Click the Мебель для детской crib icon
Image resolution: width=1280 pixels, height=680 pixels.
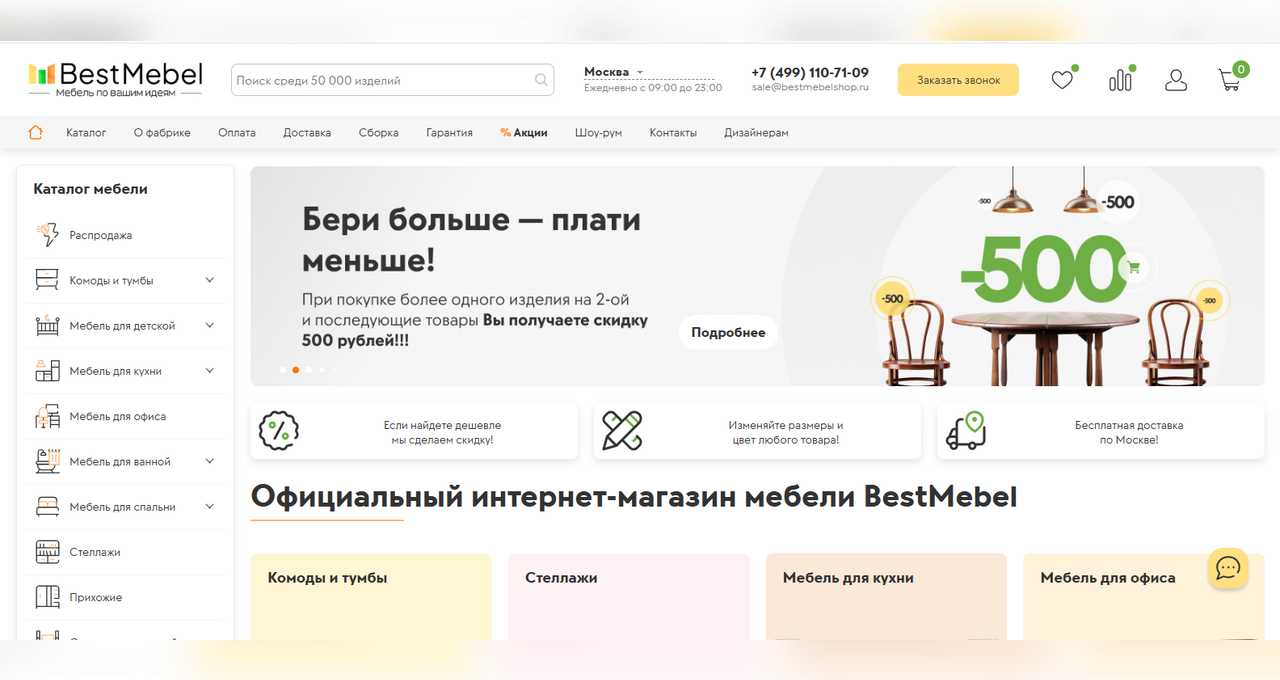pos(47,326)
